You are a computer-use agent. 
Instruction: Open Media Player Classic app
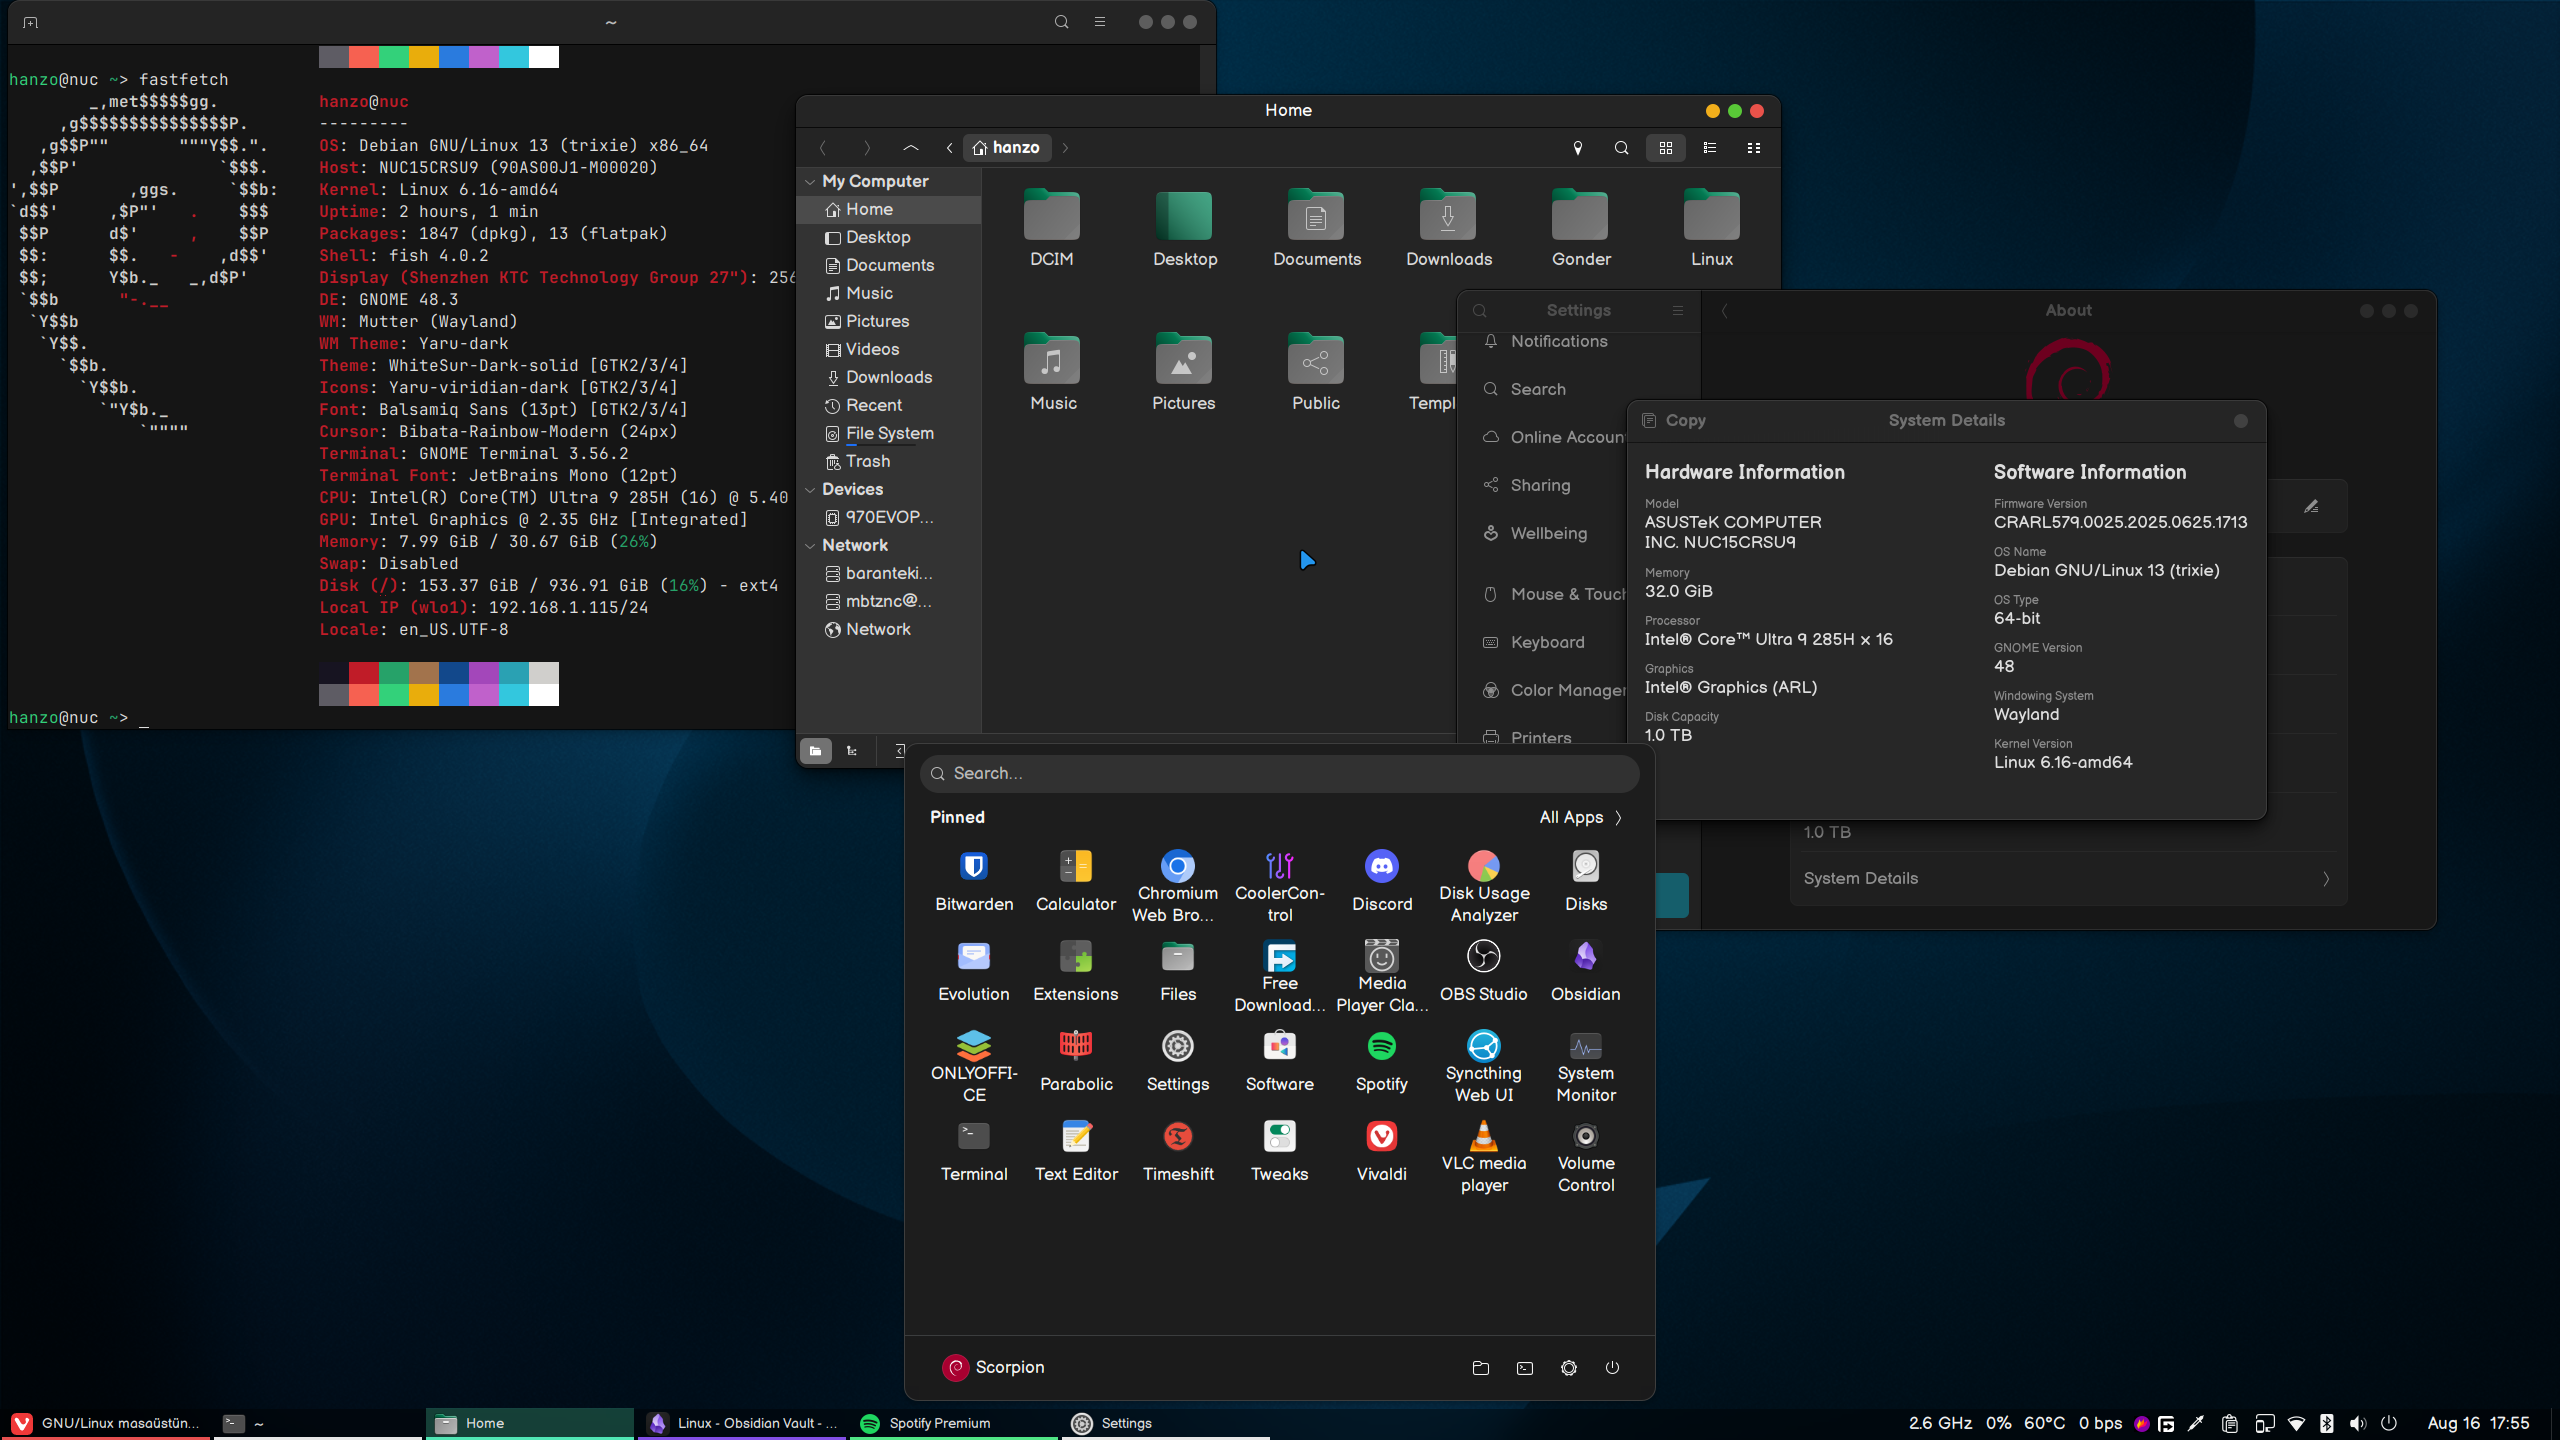[x=1382, y=976]
